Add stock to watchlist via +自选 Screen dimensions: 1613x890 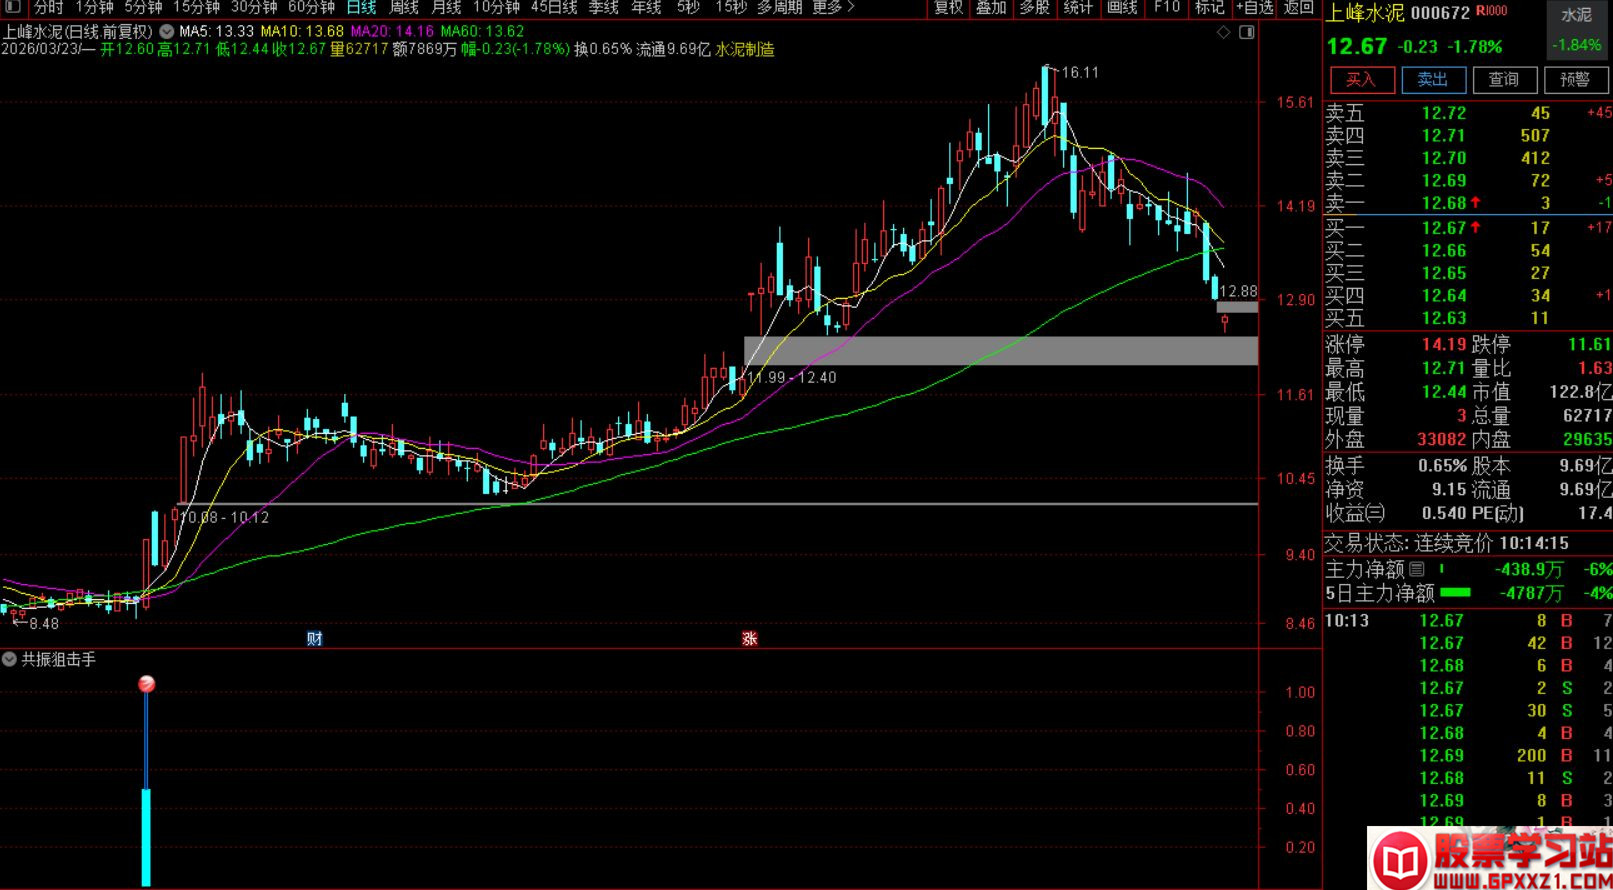[x=1254, y=7]
